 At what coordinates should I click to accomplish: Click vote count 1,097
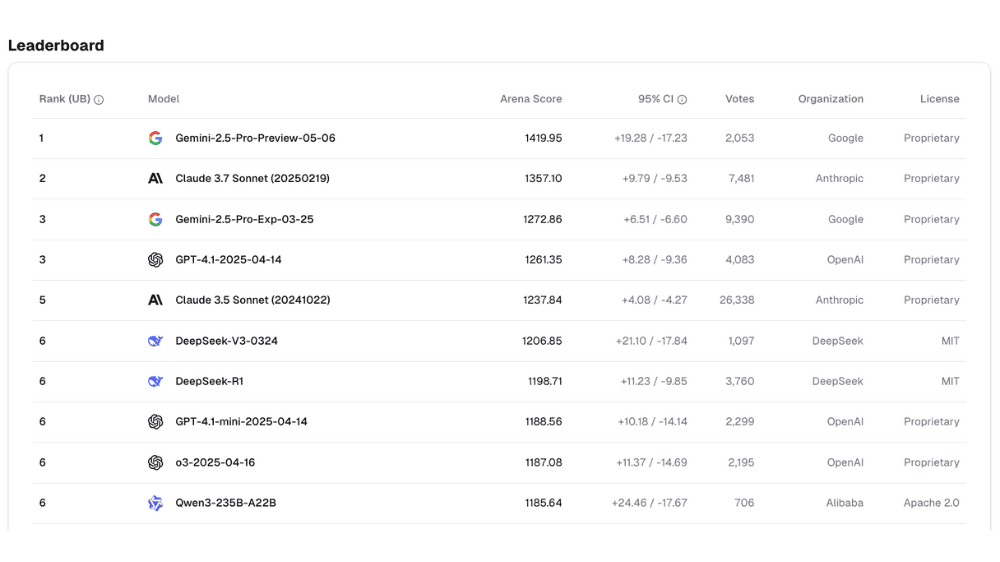coord(741,341)
